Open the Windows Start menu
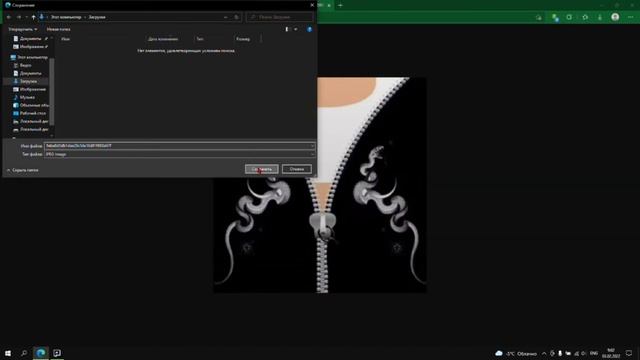Screen dimensions: 640x360 (8, 353)
